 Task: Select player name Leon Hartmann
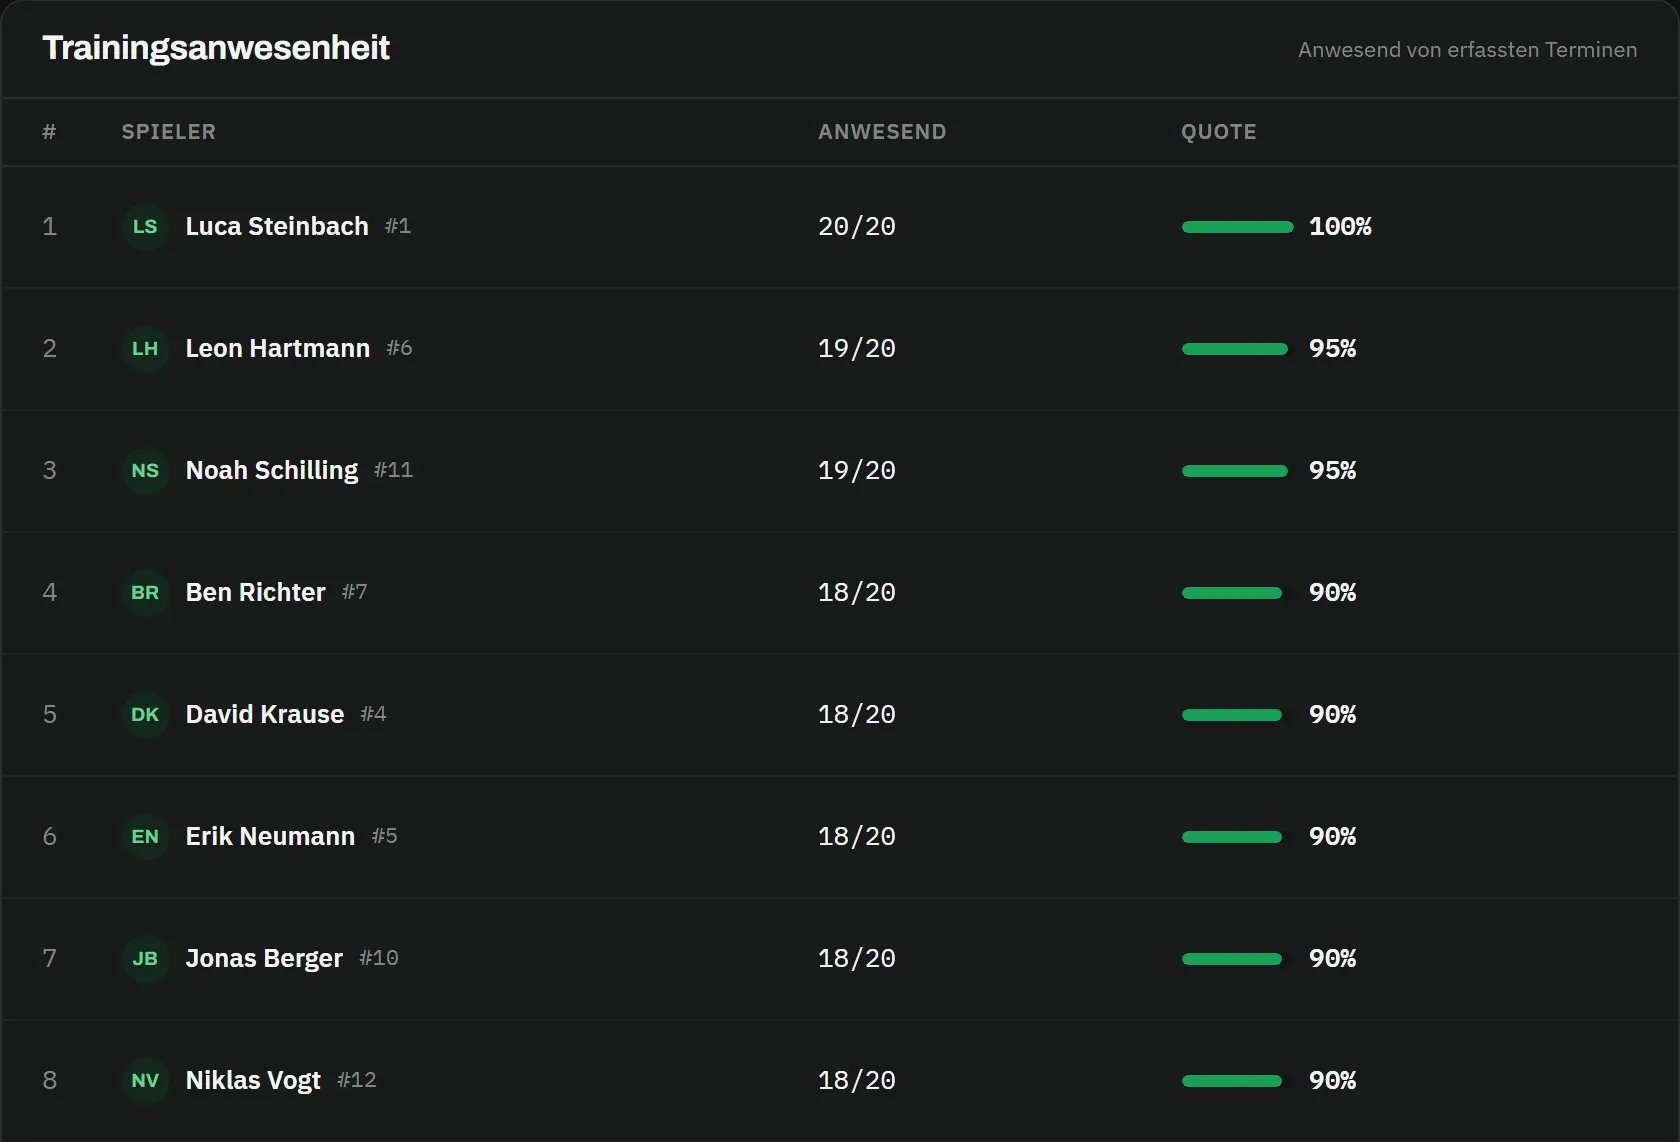(278, 349)
